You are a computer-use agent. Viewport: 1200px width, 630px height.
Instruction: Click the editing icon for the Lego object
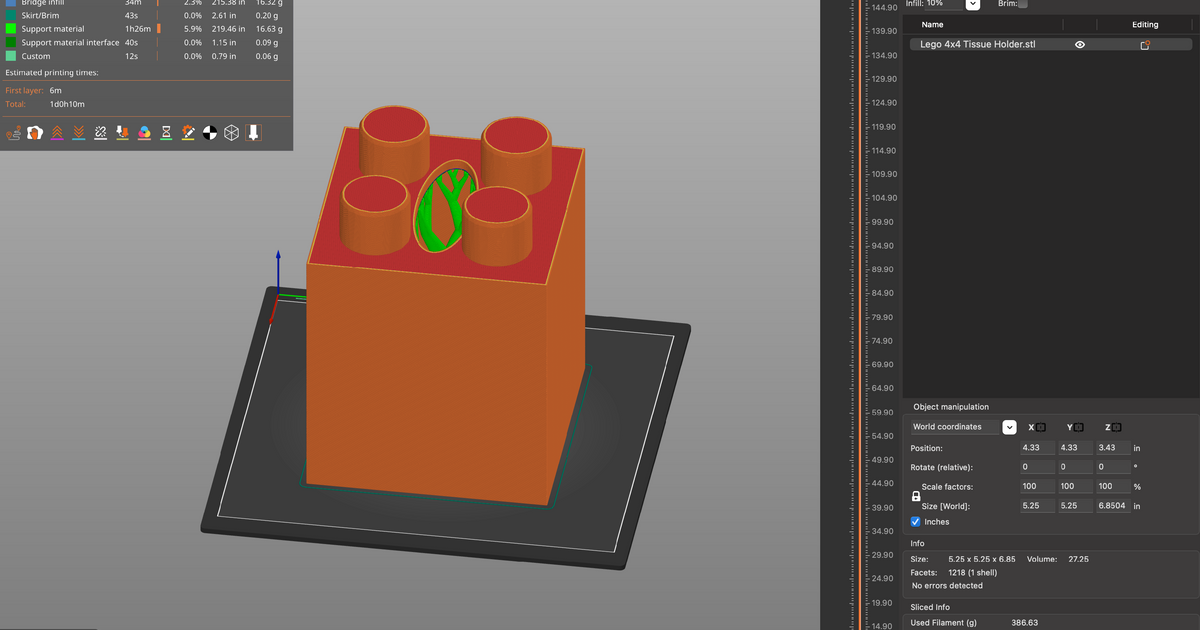tap(1145, 44)
